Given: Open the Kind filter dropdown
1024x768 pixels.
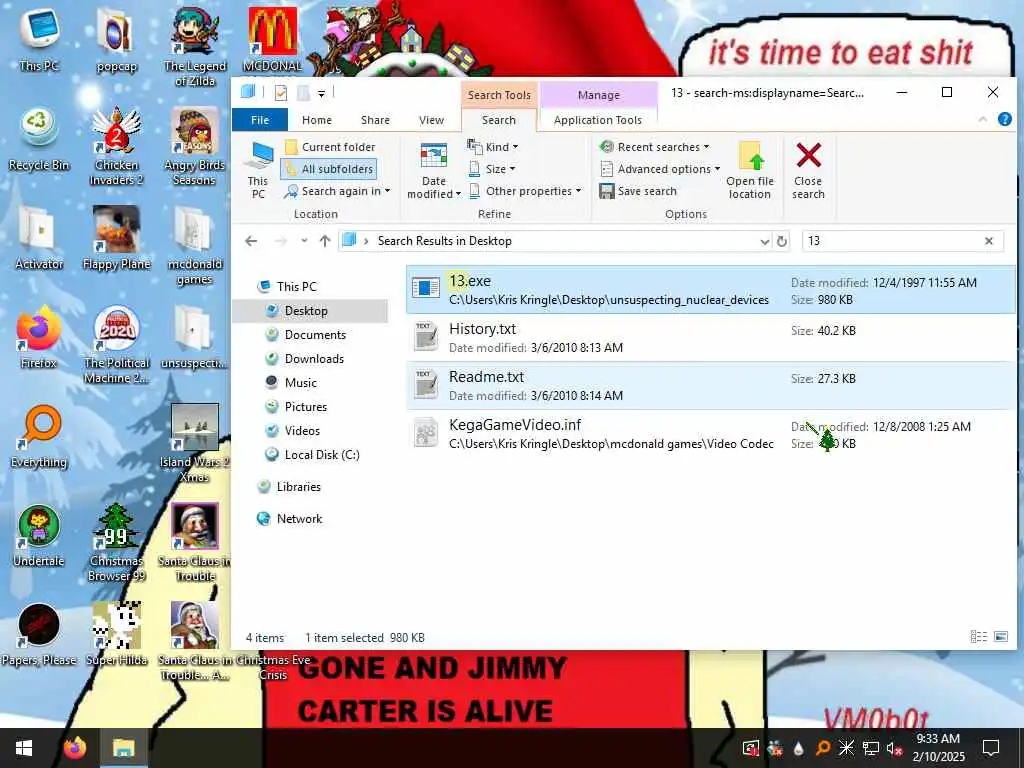Looking at the screenshot, I should coord(493,147).
